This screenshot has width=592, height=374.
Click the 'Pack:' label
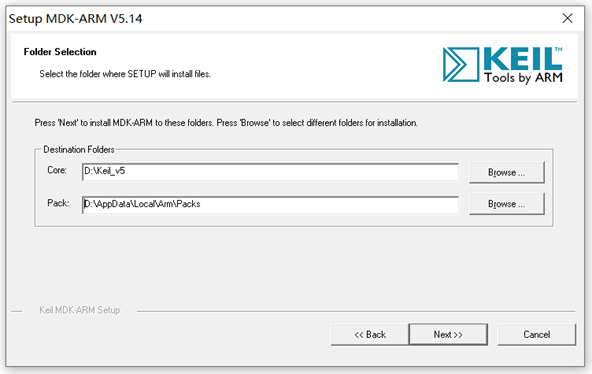tap(58, 203)
